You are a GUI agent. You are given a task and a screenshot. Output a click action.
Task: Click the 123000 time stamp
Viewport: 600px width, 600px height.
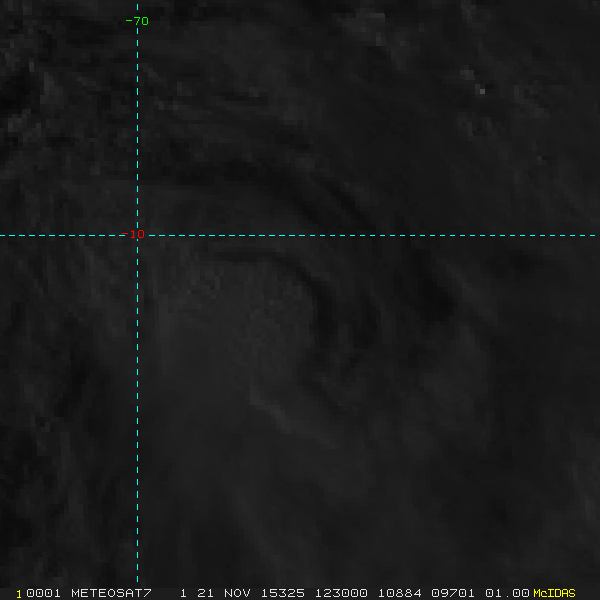click(341, 593)
